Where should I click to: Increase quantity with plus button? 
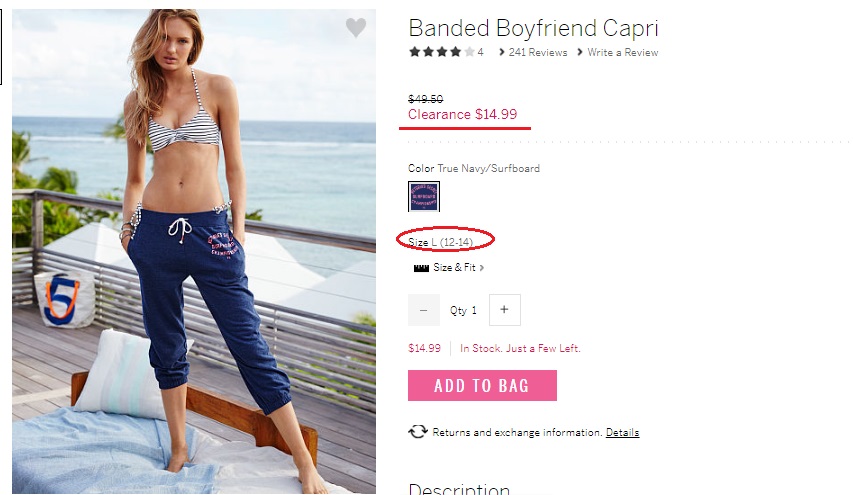[504, 310]
